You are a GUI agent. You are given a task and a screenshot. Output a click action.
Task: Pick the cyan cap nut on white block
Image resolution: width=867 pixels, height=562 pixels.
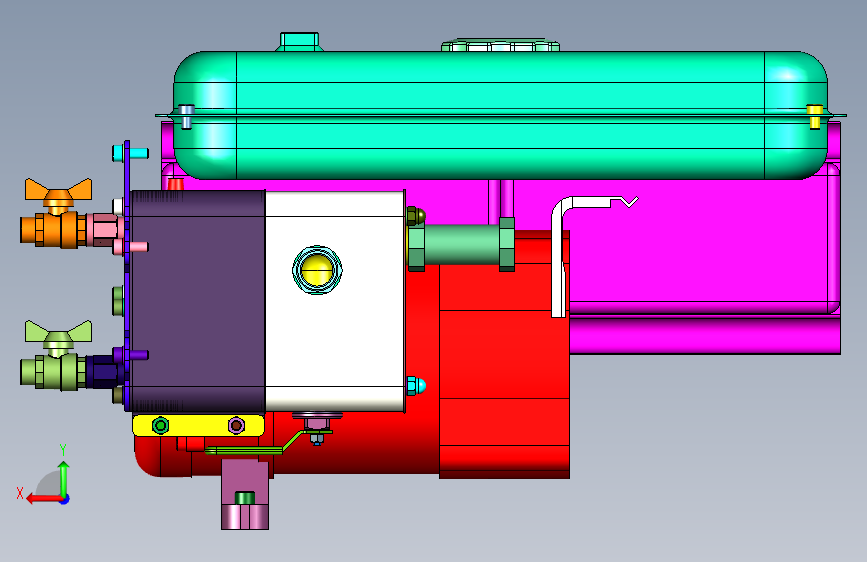pyautogui.click(x=416, y=386)
